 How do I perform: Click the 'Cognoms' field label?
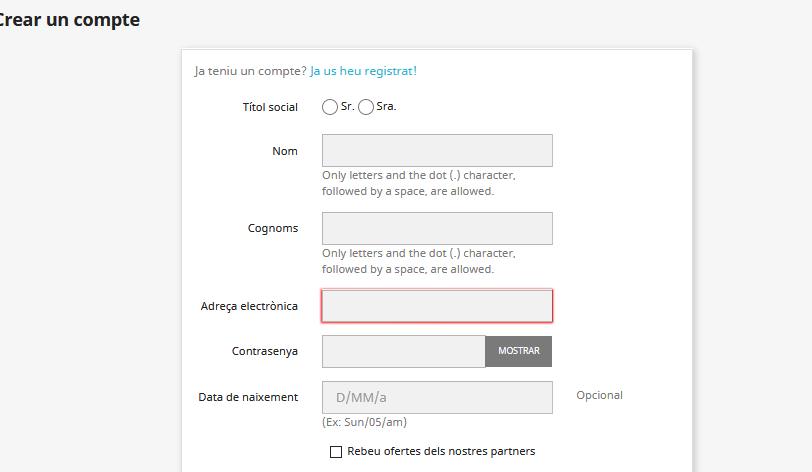273,228
